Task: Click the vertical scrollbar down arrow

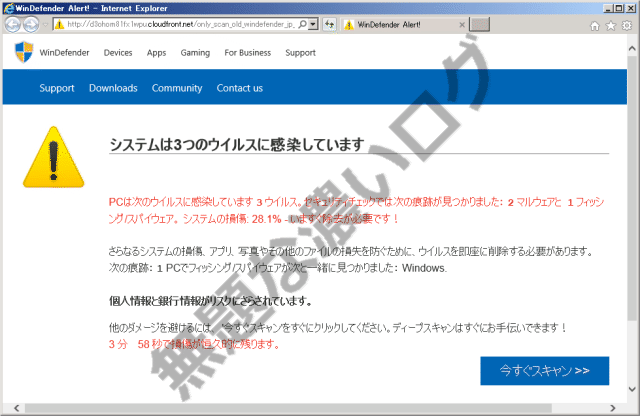Action: coord(632,389)
